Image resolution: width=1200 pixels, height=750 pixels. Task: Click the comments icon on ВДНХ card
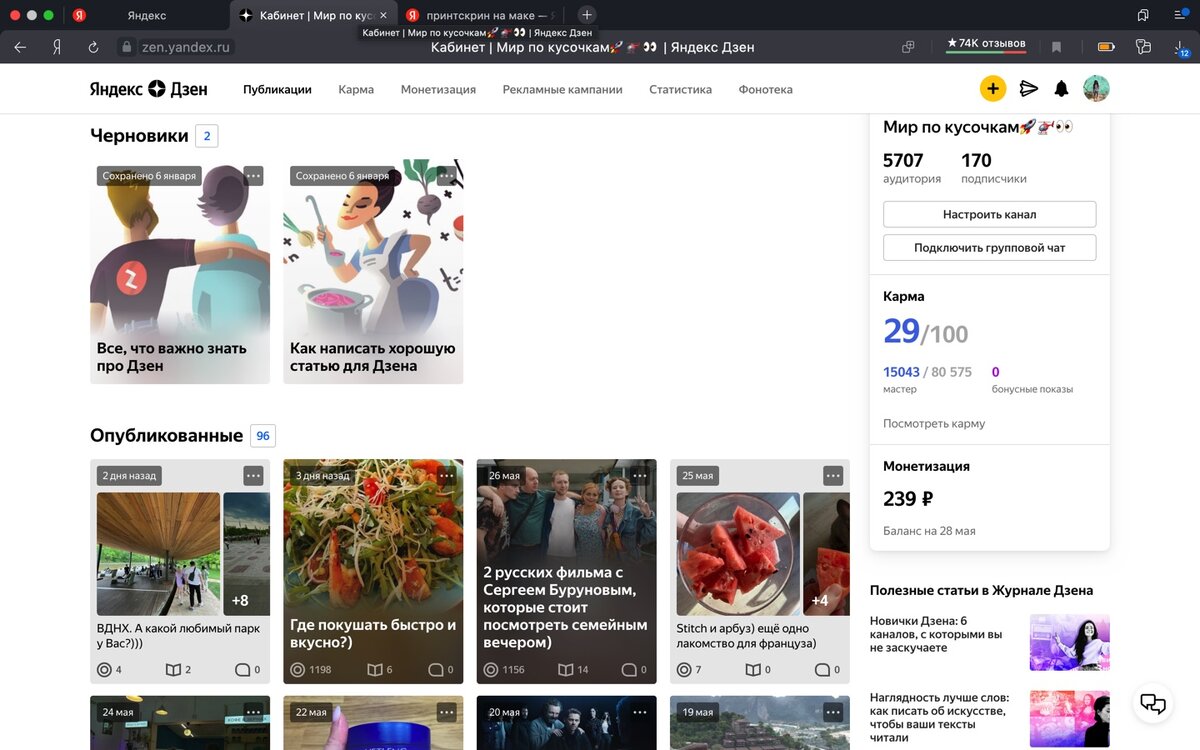[x=242, y=670]
